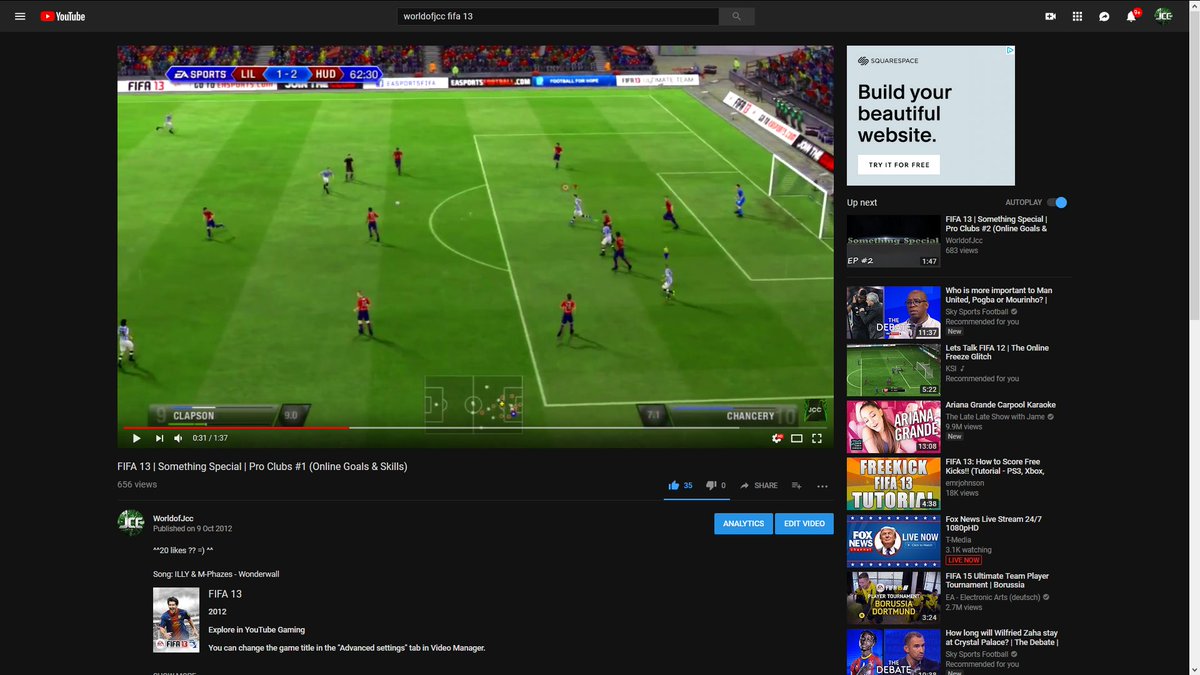Open Ariana Grande Carpool Karaoke thumbnail

893,427
